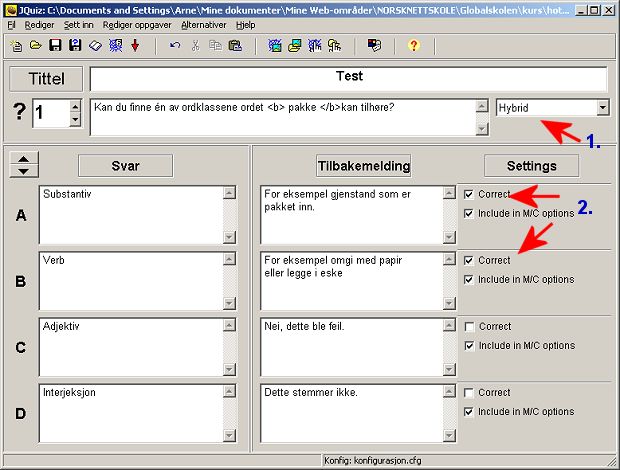Create a new file with toolbar icon

16,46
